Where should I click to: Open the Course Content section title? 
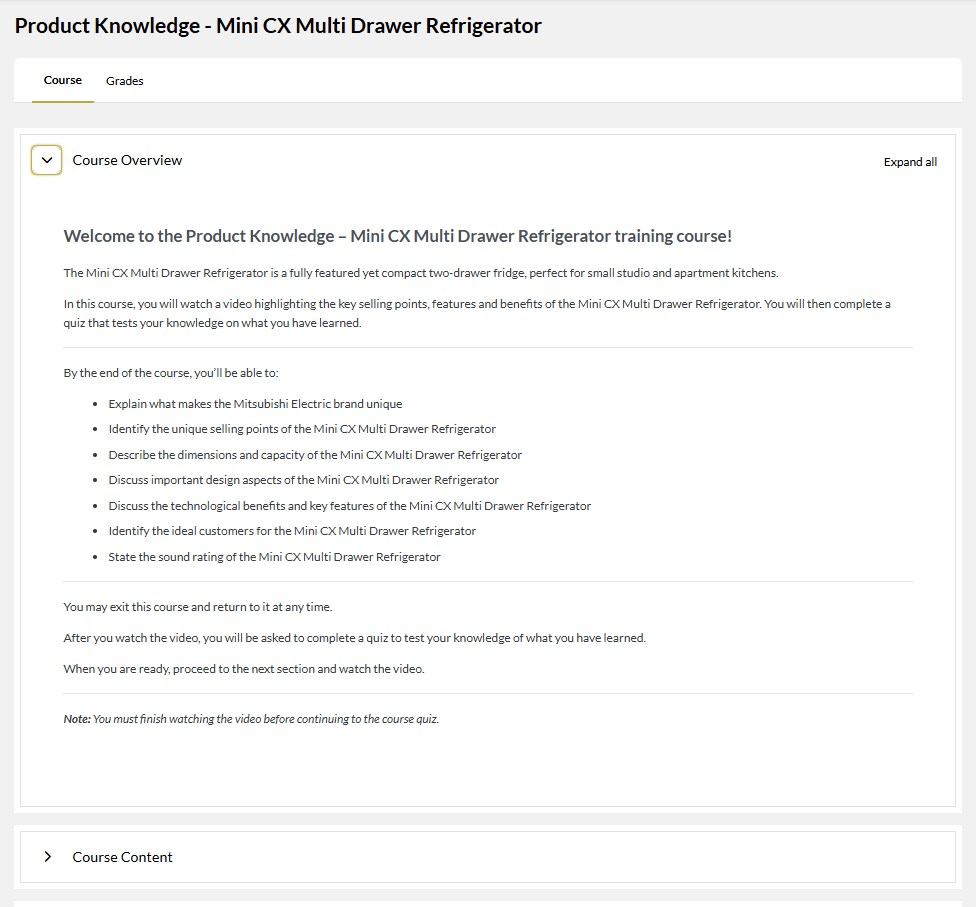(x=123, y=857)
